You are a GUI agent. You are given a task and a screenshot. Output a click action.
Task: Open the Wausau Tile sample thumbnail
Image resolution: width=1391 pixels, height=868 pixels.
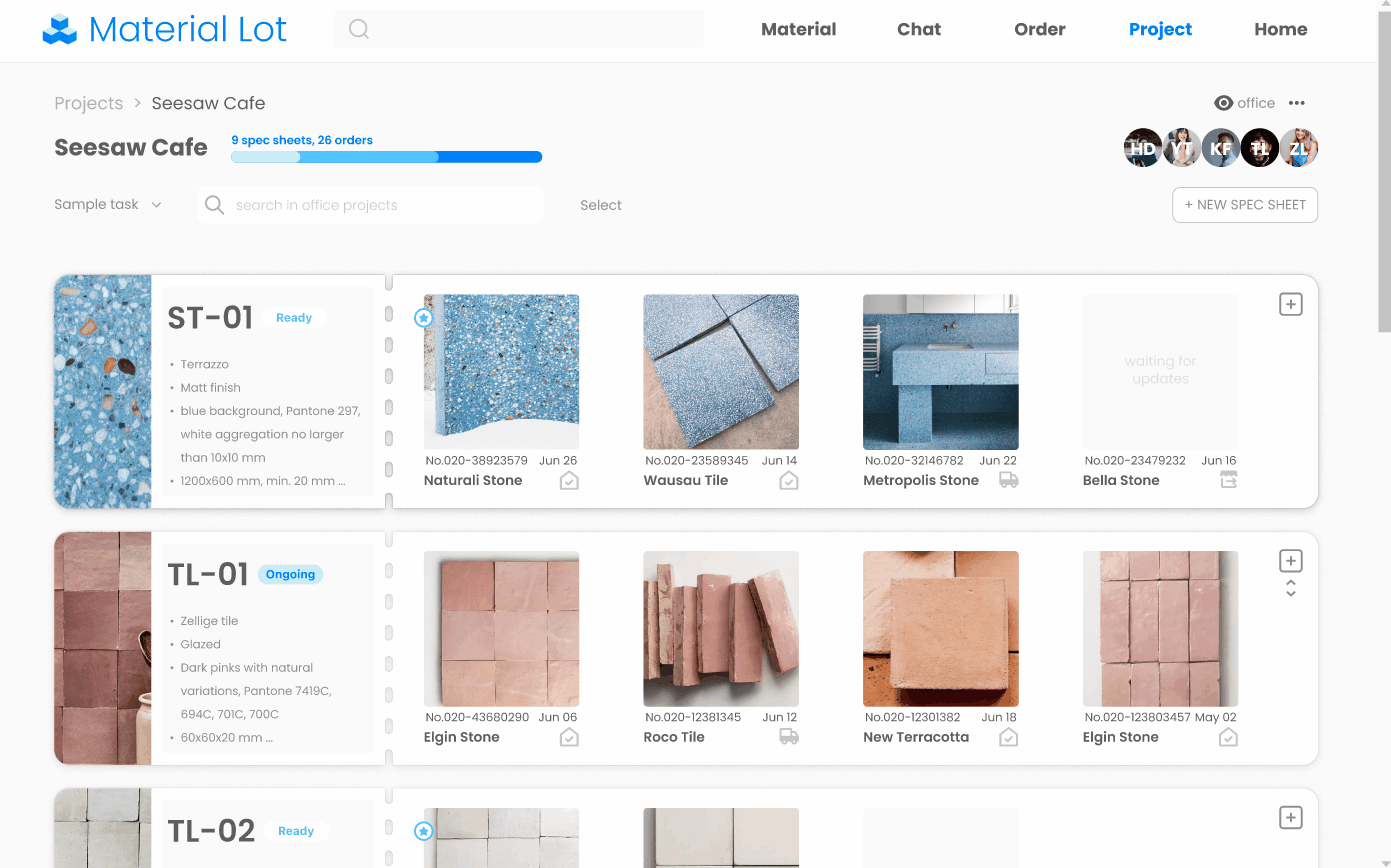pyautogui.click(x=721, y=371)
